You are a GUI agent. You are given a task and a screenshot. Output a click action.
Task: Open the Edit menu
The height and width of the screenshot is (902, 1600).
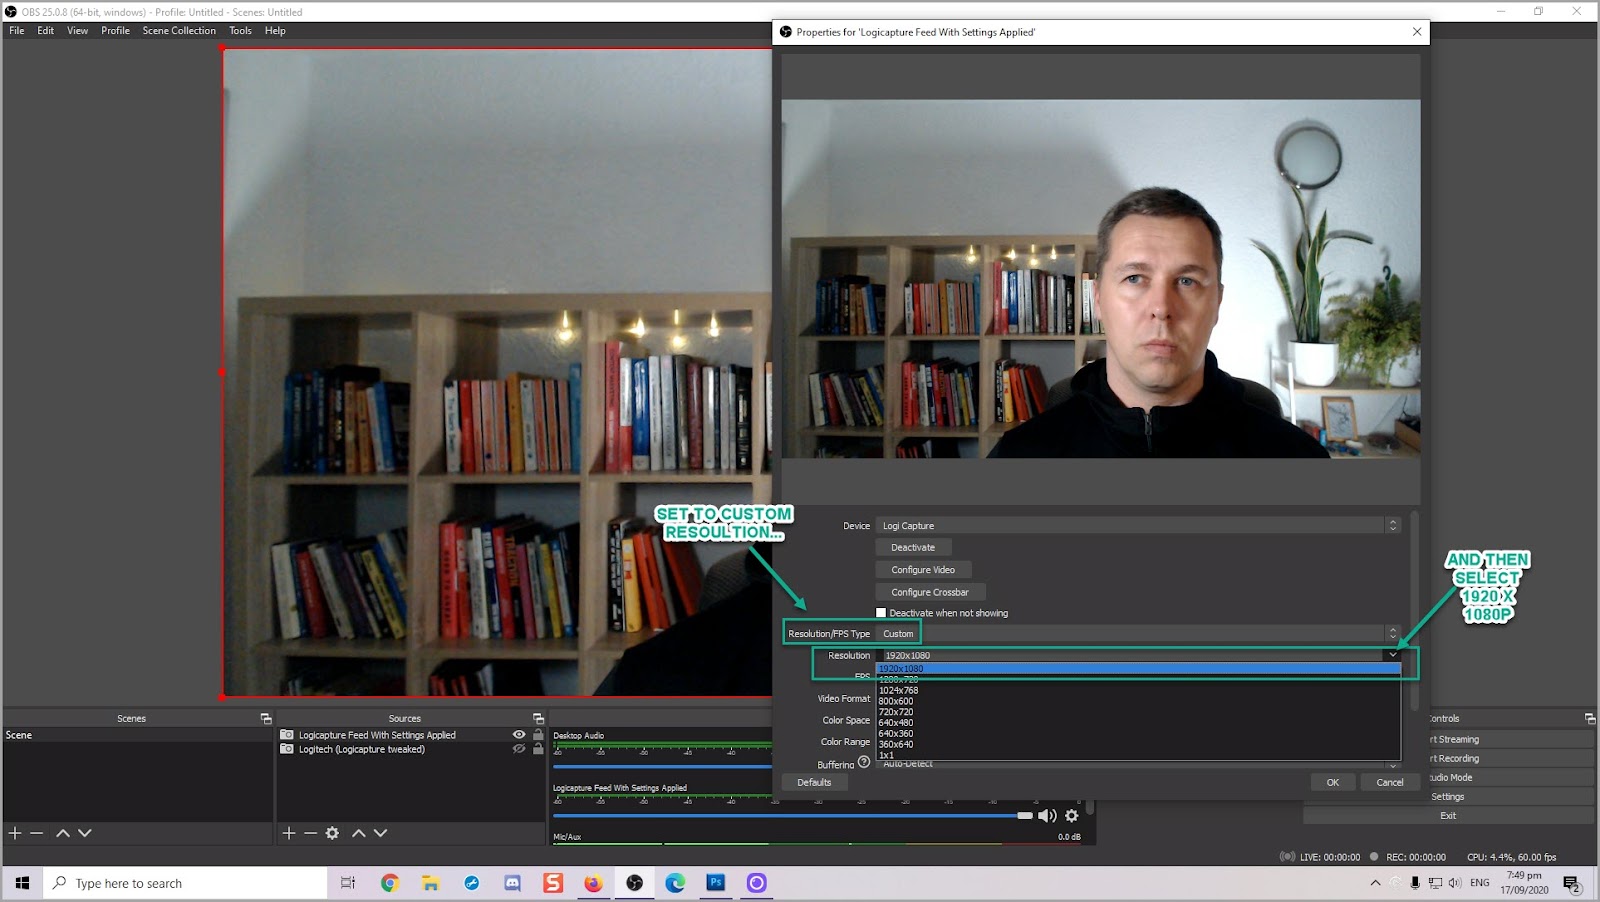tap(46, 31)
